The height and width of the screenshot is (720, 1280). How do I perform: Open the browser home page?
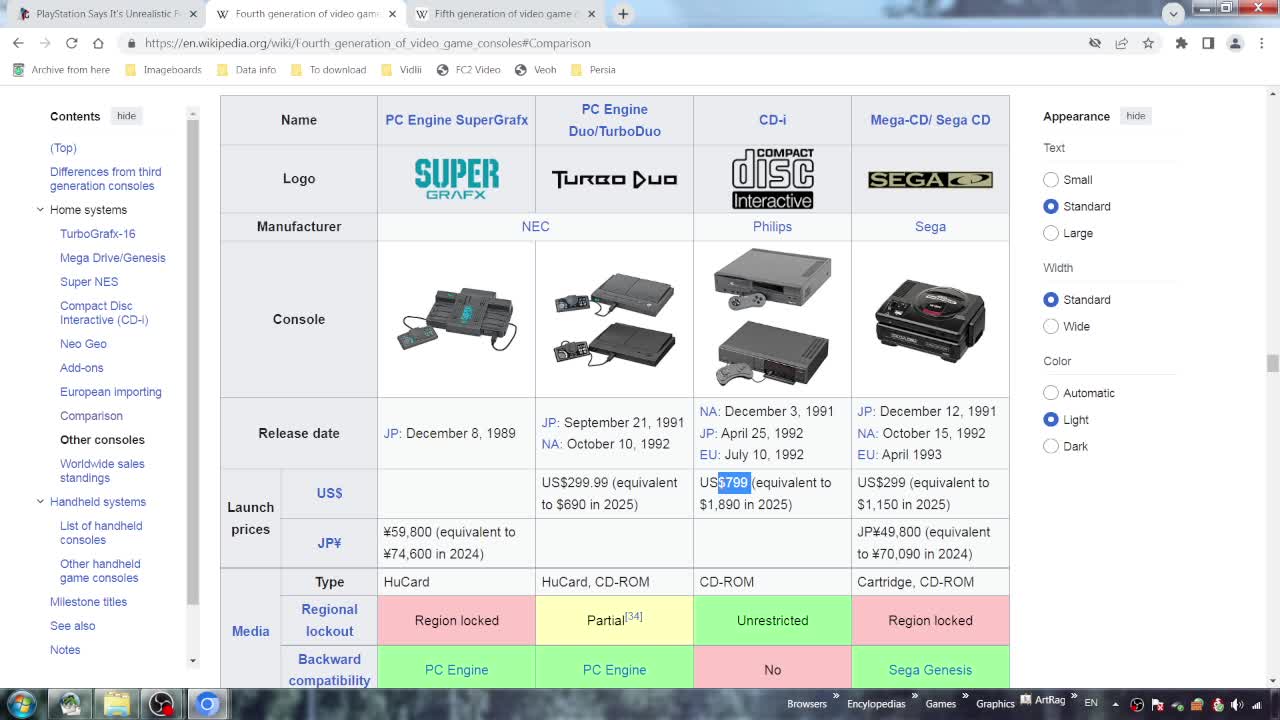[x=98, y=43]
